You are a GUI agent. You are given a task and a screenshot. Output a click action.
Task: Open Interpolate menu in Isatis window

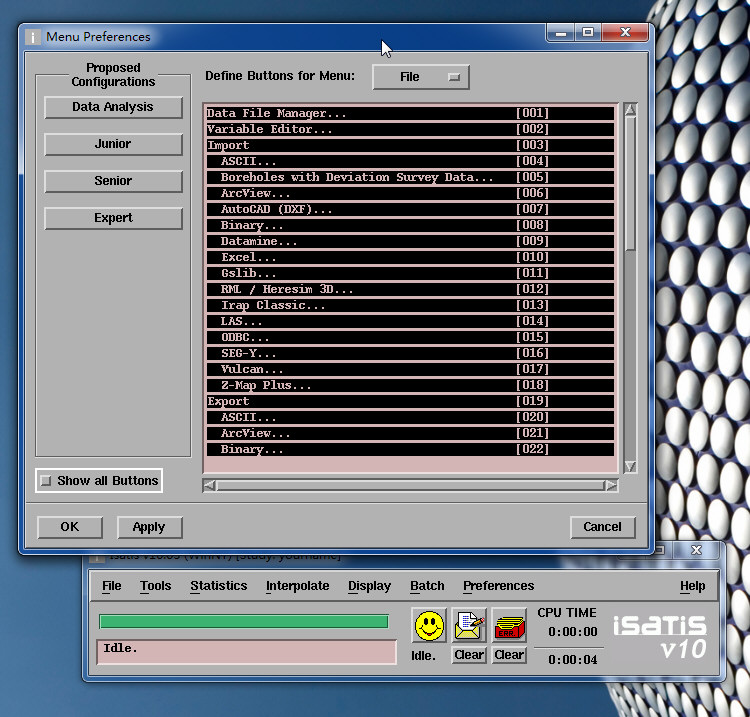coord(298,585)
